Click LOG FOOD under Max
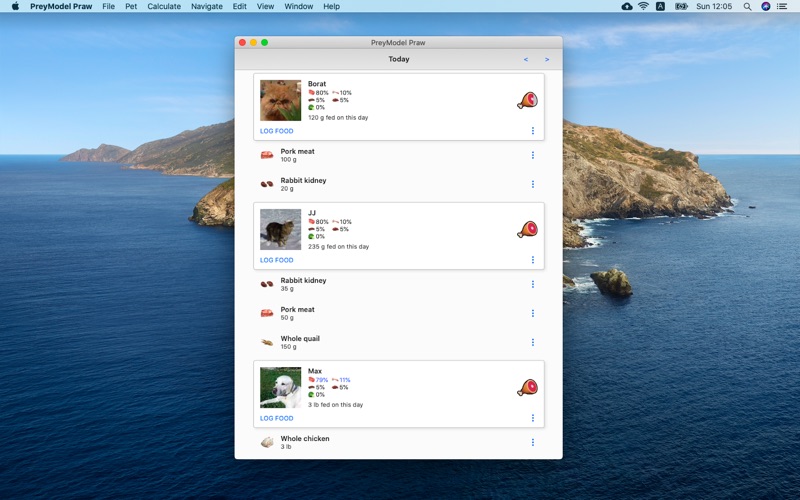The height and width of the screenshot is (500, 800). coord(277,418)
